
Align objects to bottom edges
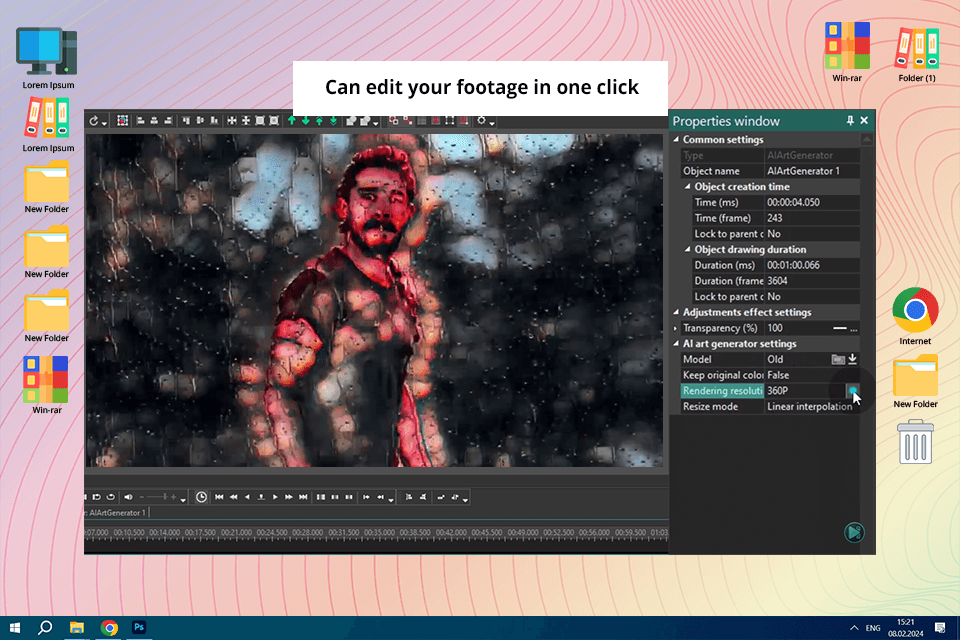214,121
